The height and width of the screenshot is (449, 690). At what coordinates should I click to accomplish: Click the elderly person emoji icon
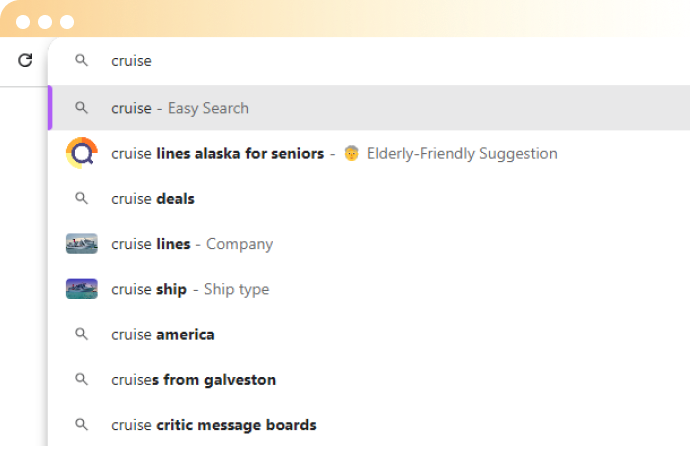pos(351,153)
